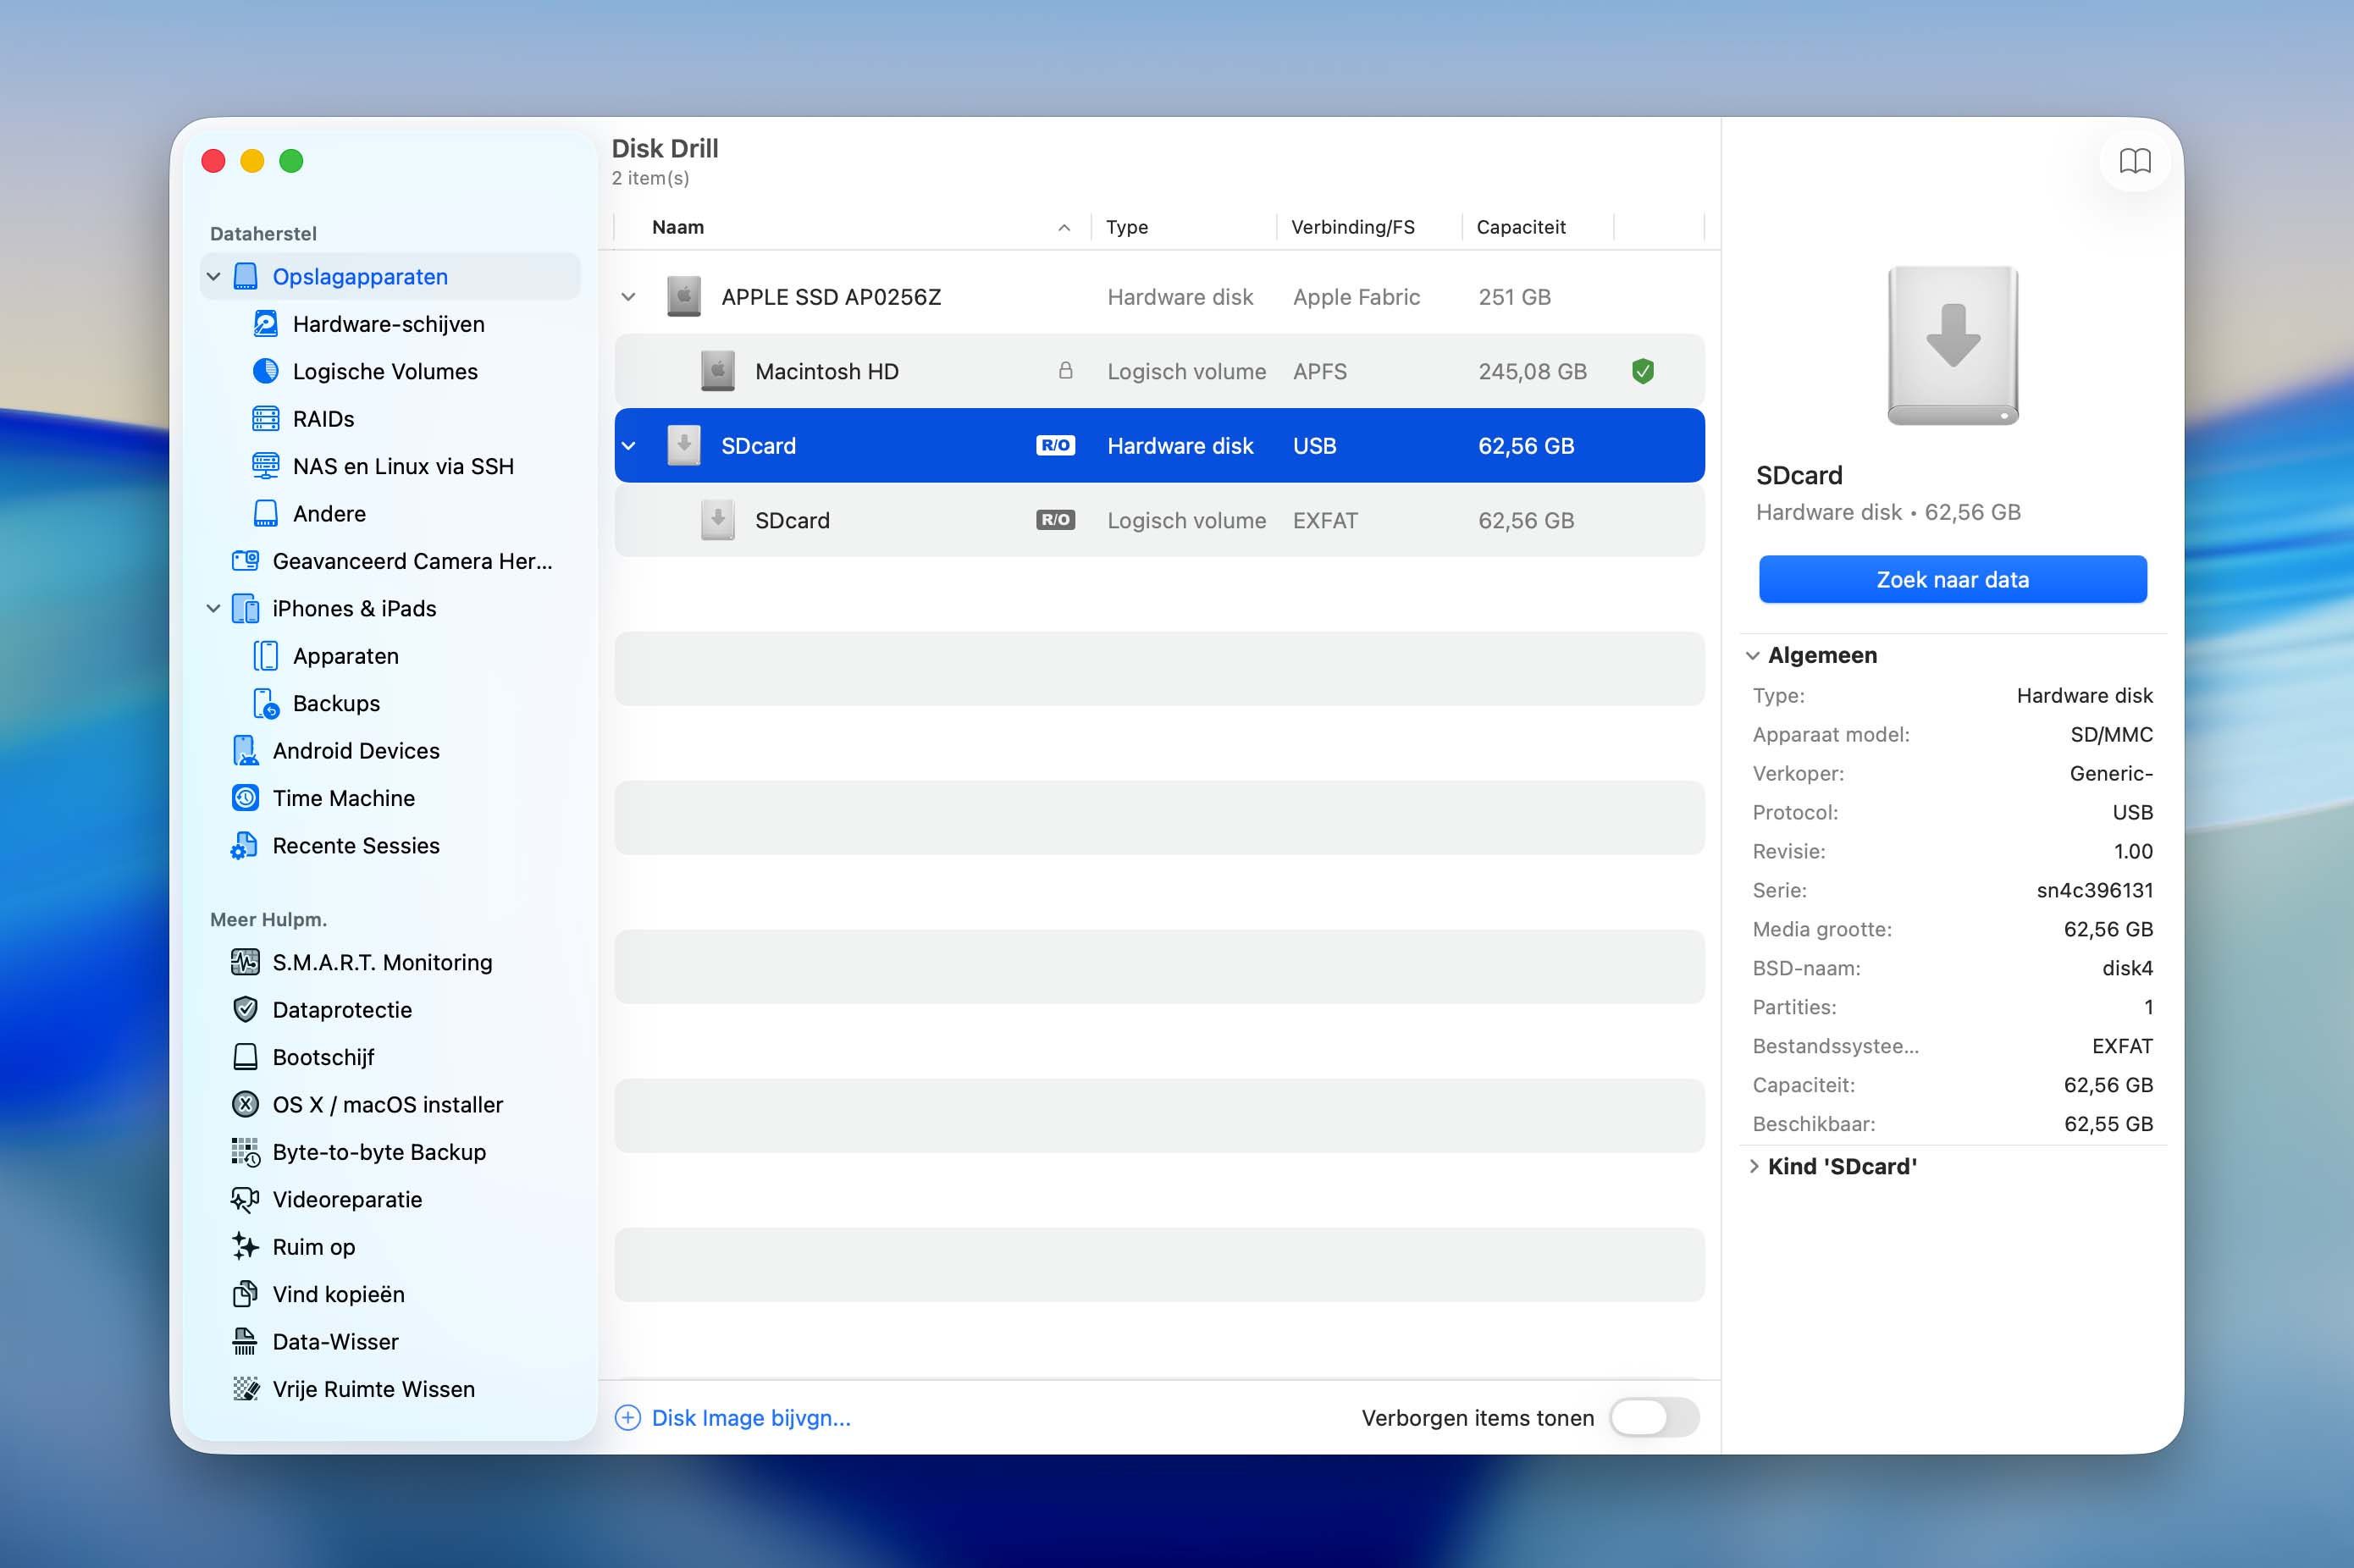Click the 2 item(s) count text
This screenshot has width=2354, height=1568.
tap(650, 178)
